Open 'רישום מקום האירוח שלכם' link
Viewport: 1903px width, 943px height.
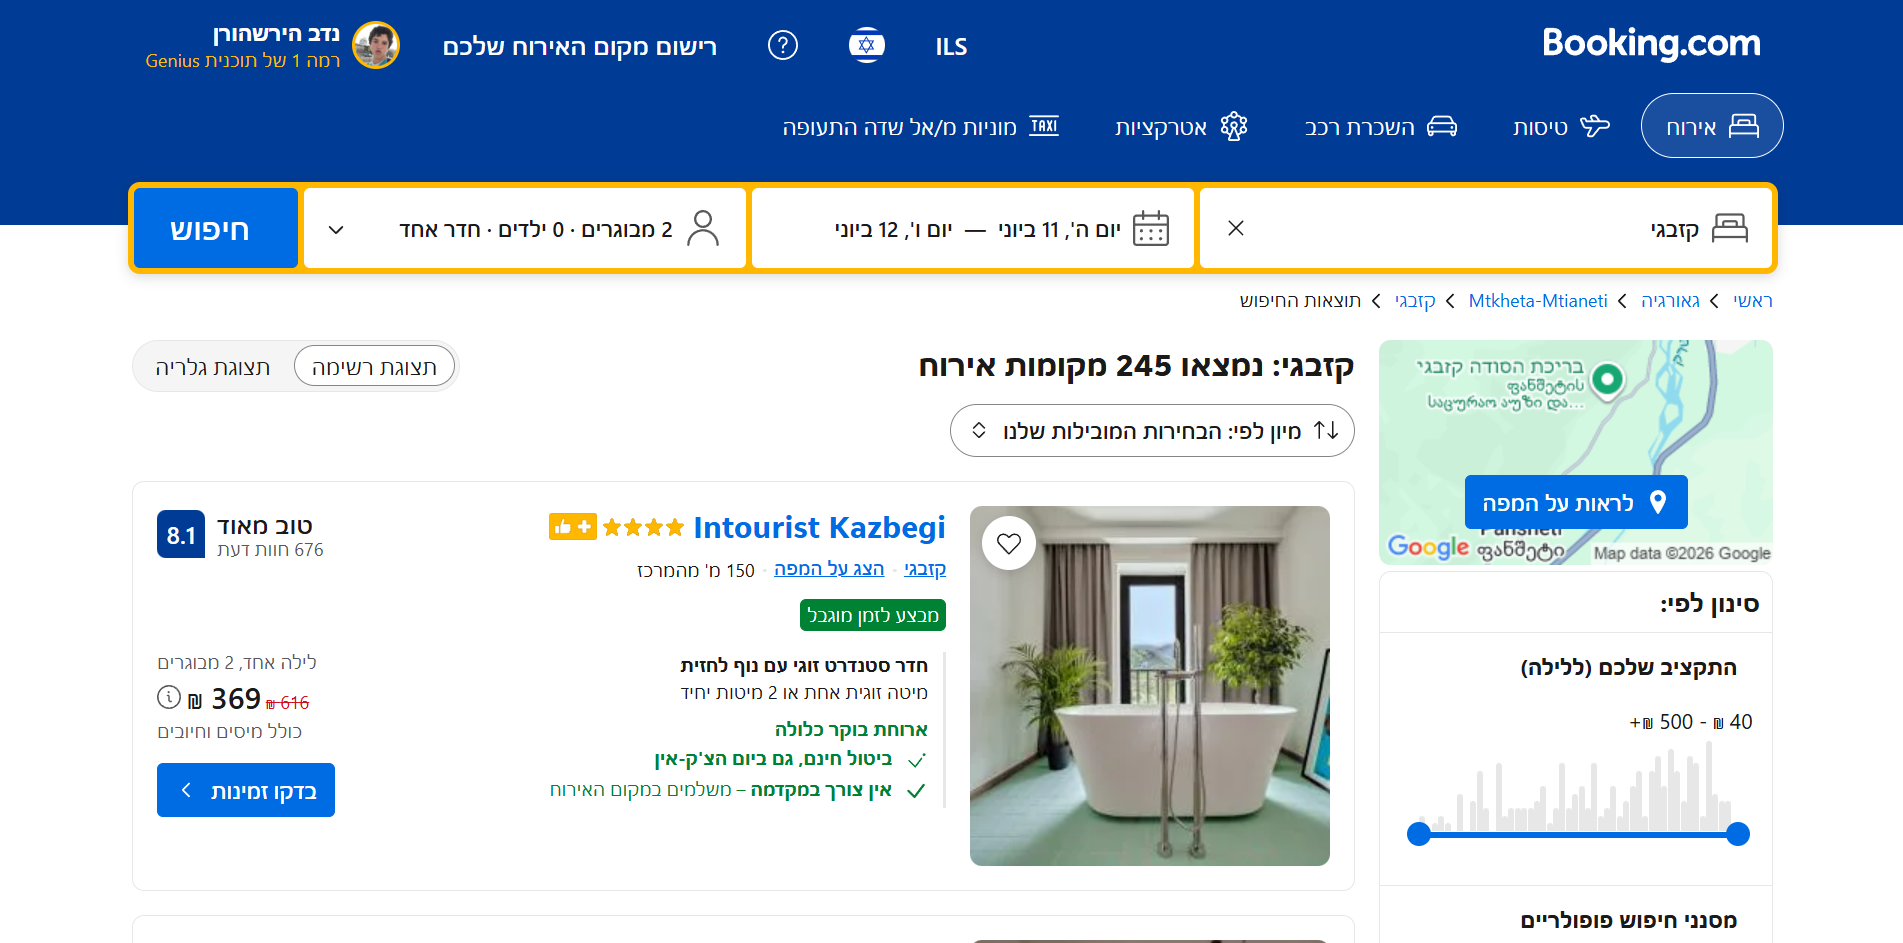580,46
